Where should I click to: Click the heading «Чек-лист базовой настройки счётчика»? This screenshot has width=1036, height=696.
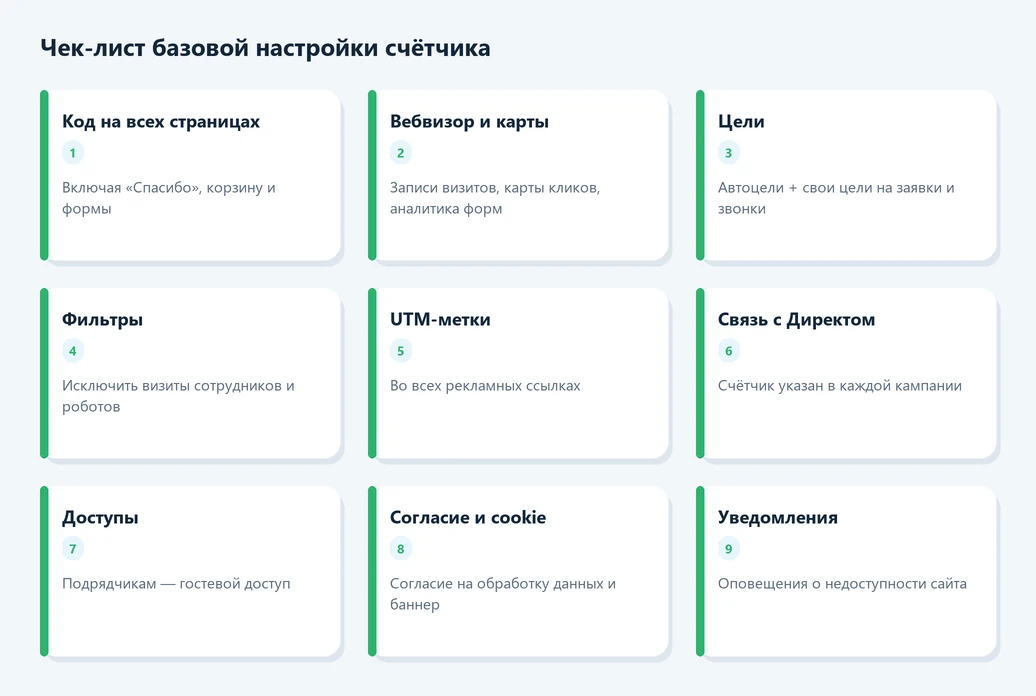coord(265,48)
